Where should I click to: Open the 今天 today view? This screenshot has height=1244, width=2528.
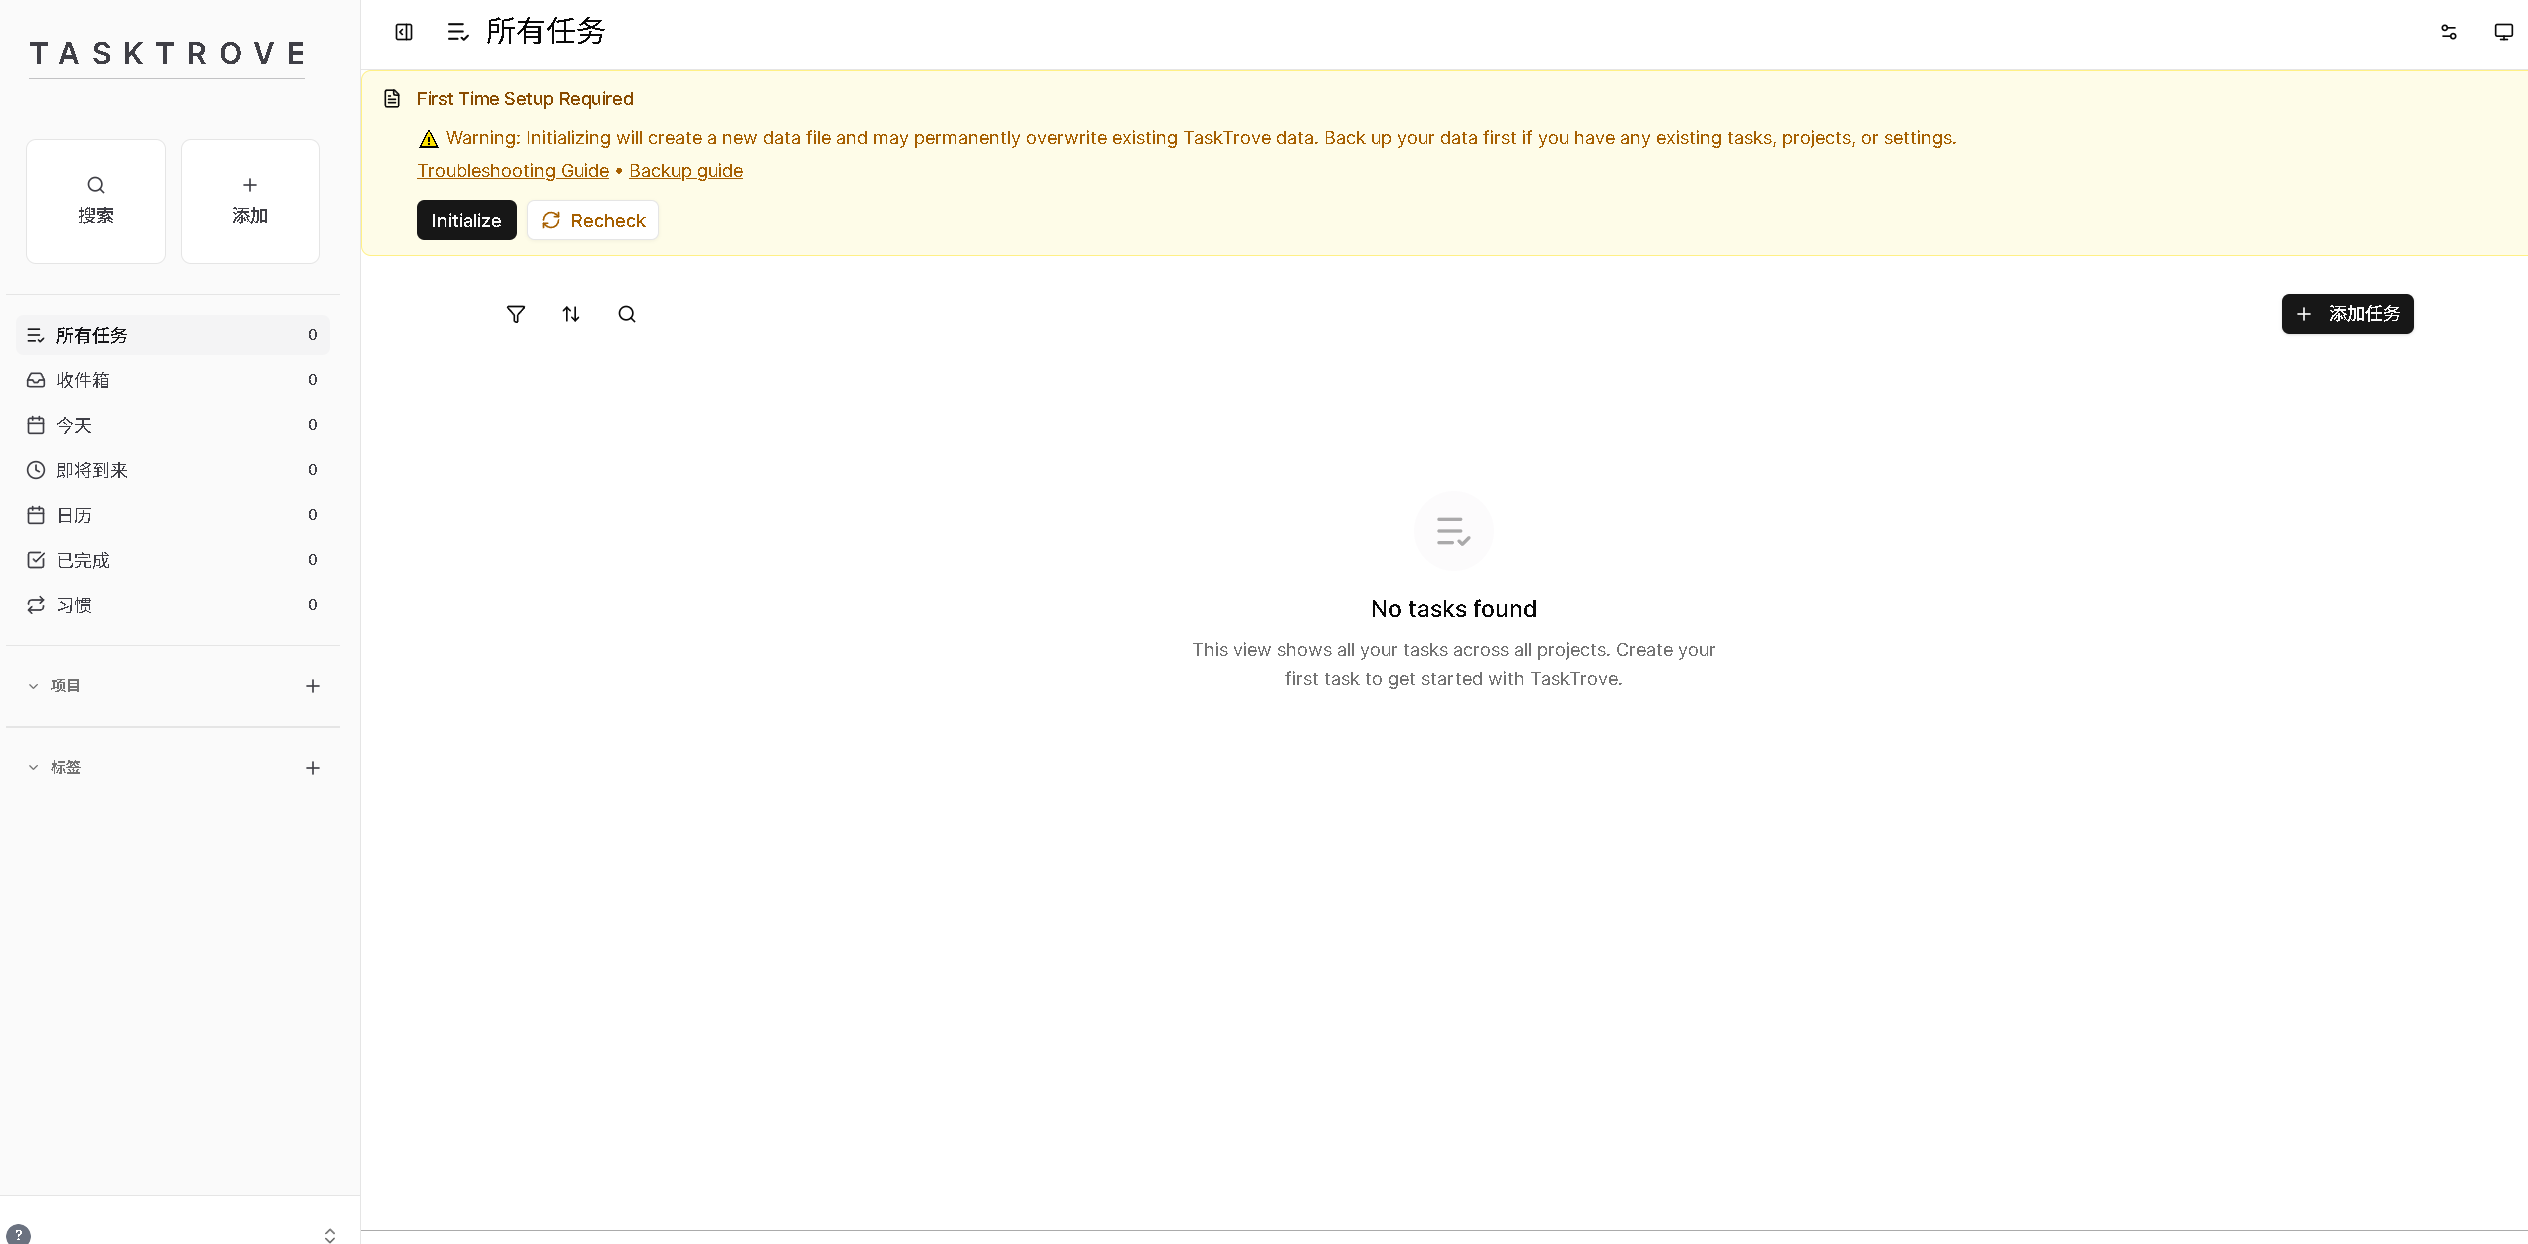[x=75, y=425]
